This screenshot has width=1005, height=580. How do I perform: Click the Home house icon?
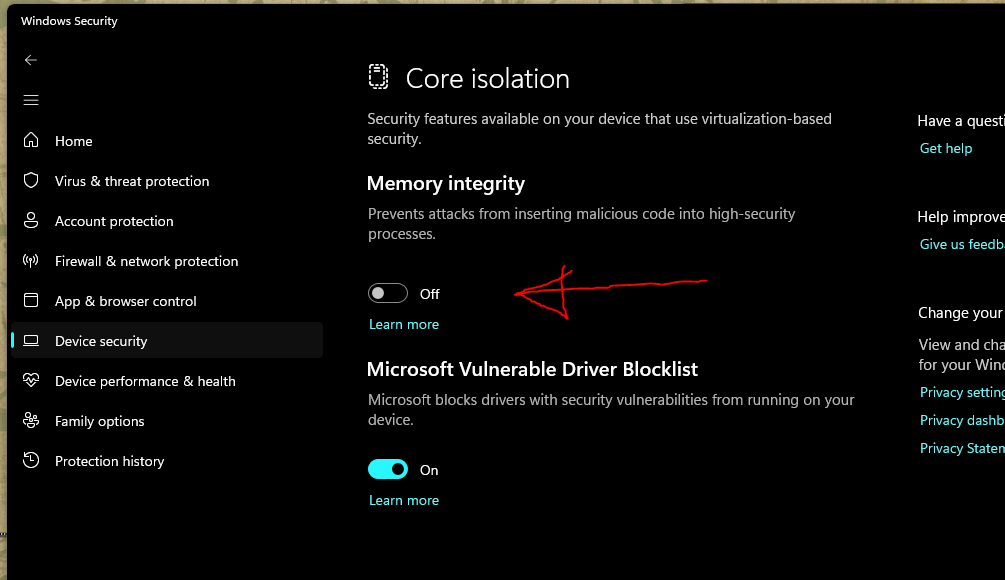click(31, 140)
